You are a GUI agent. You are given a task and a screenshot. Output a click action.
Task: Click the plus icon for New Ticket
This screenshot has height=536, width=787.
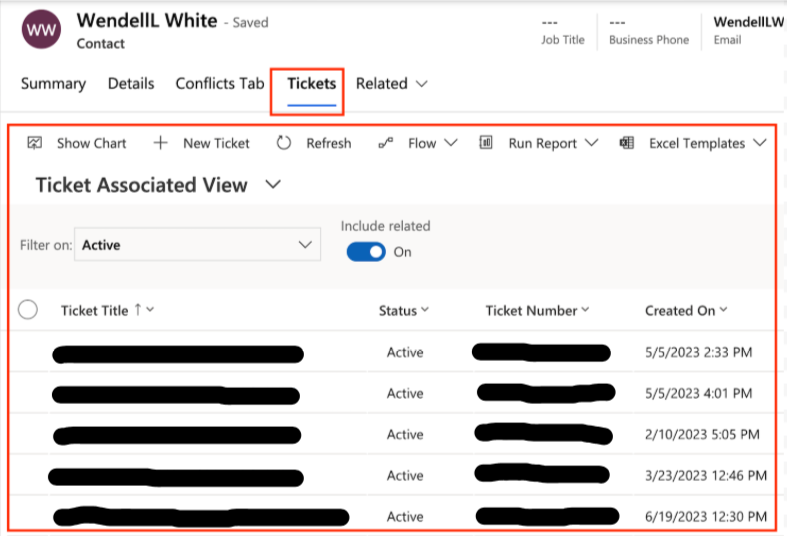(x=160, y=143)
